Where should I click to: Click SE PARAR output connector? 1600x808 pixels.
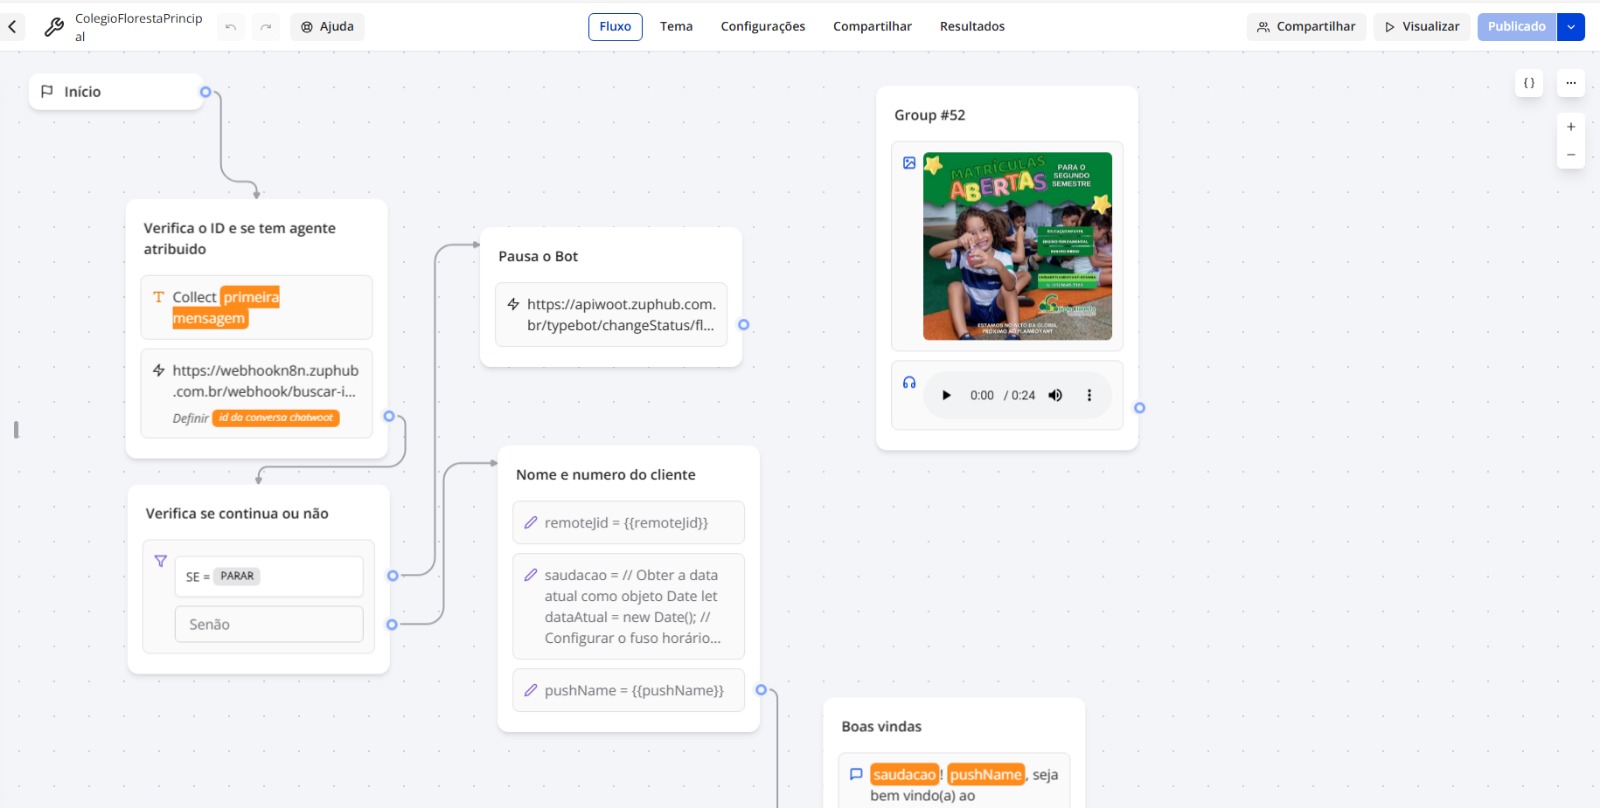tap(393, 576)
